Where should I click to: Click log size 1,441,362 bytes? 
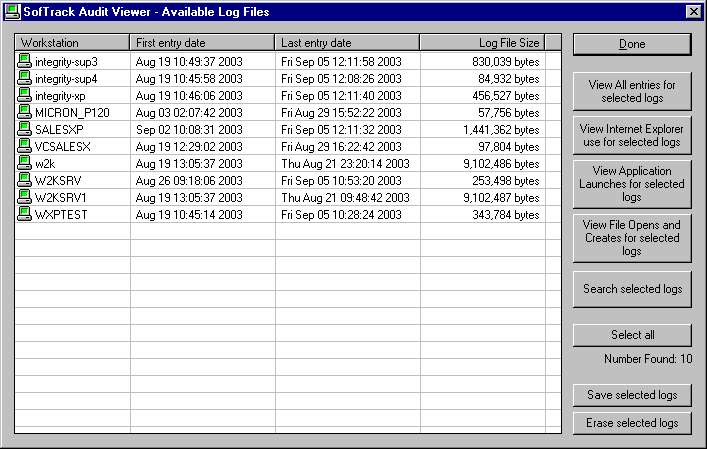[x=501, y=130]
